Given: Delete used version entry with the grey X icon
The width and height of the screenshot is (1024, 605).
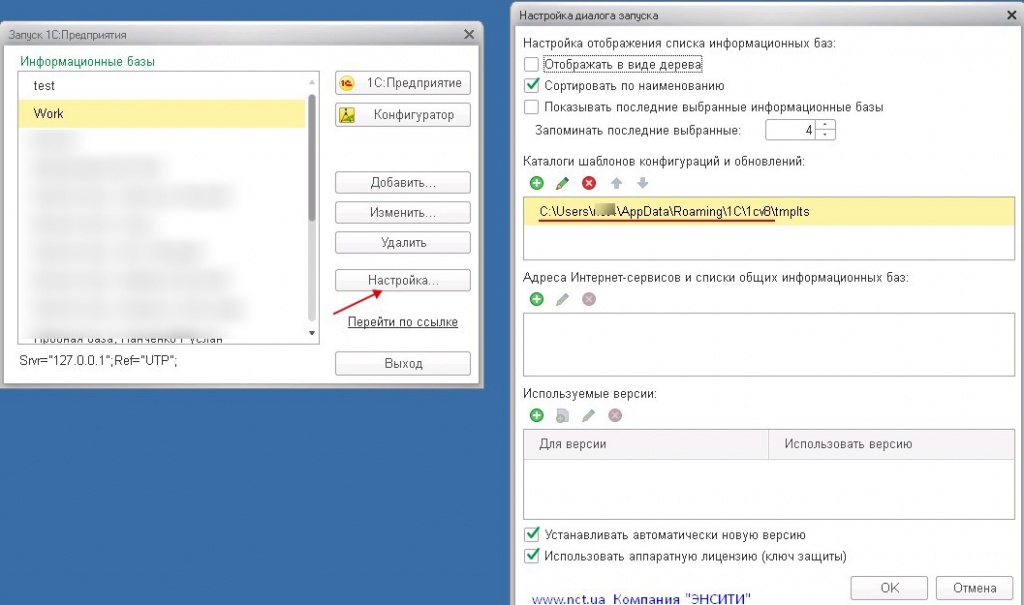Looking at the screenshot, I should [x=615, y=416].
